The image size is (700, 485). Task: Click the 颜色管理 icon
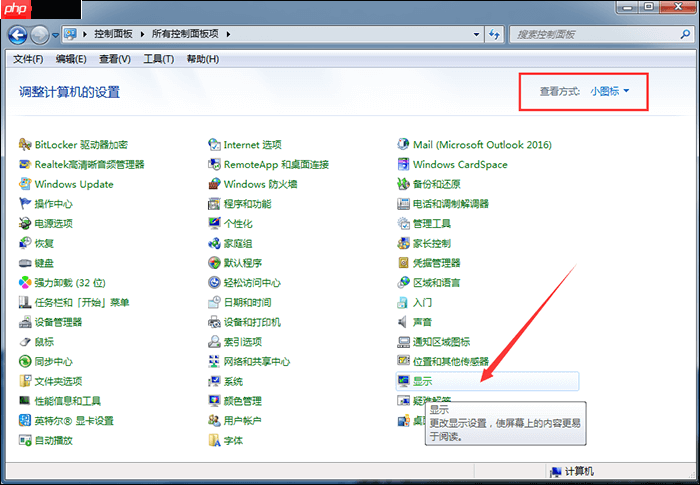[x=214, y=401]
